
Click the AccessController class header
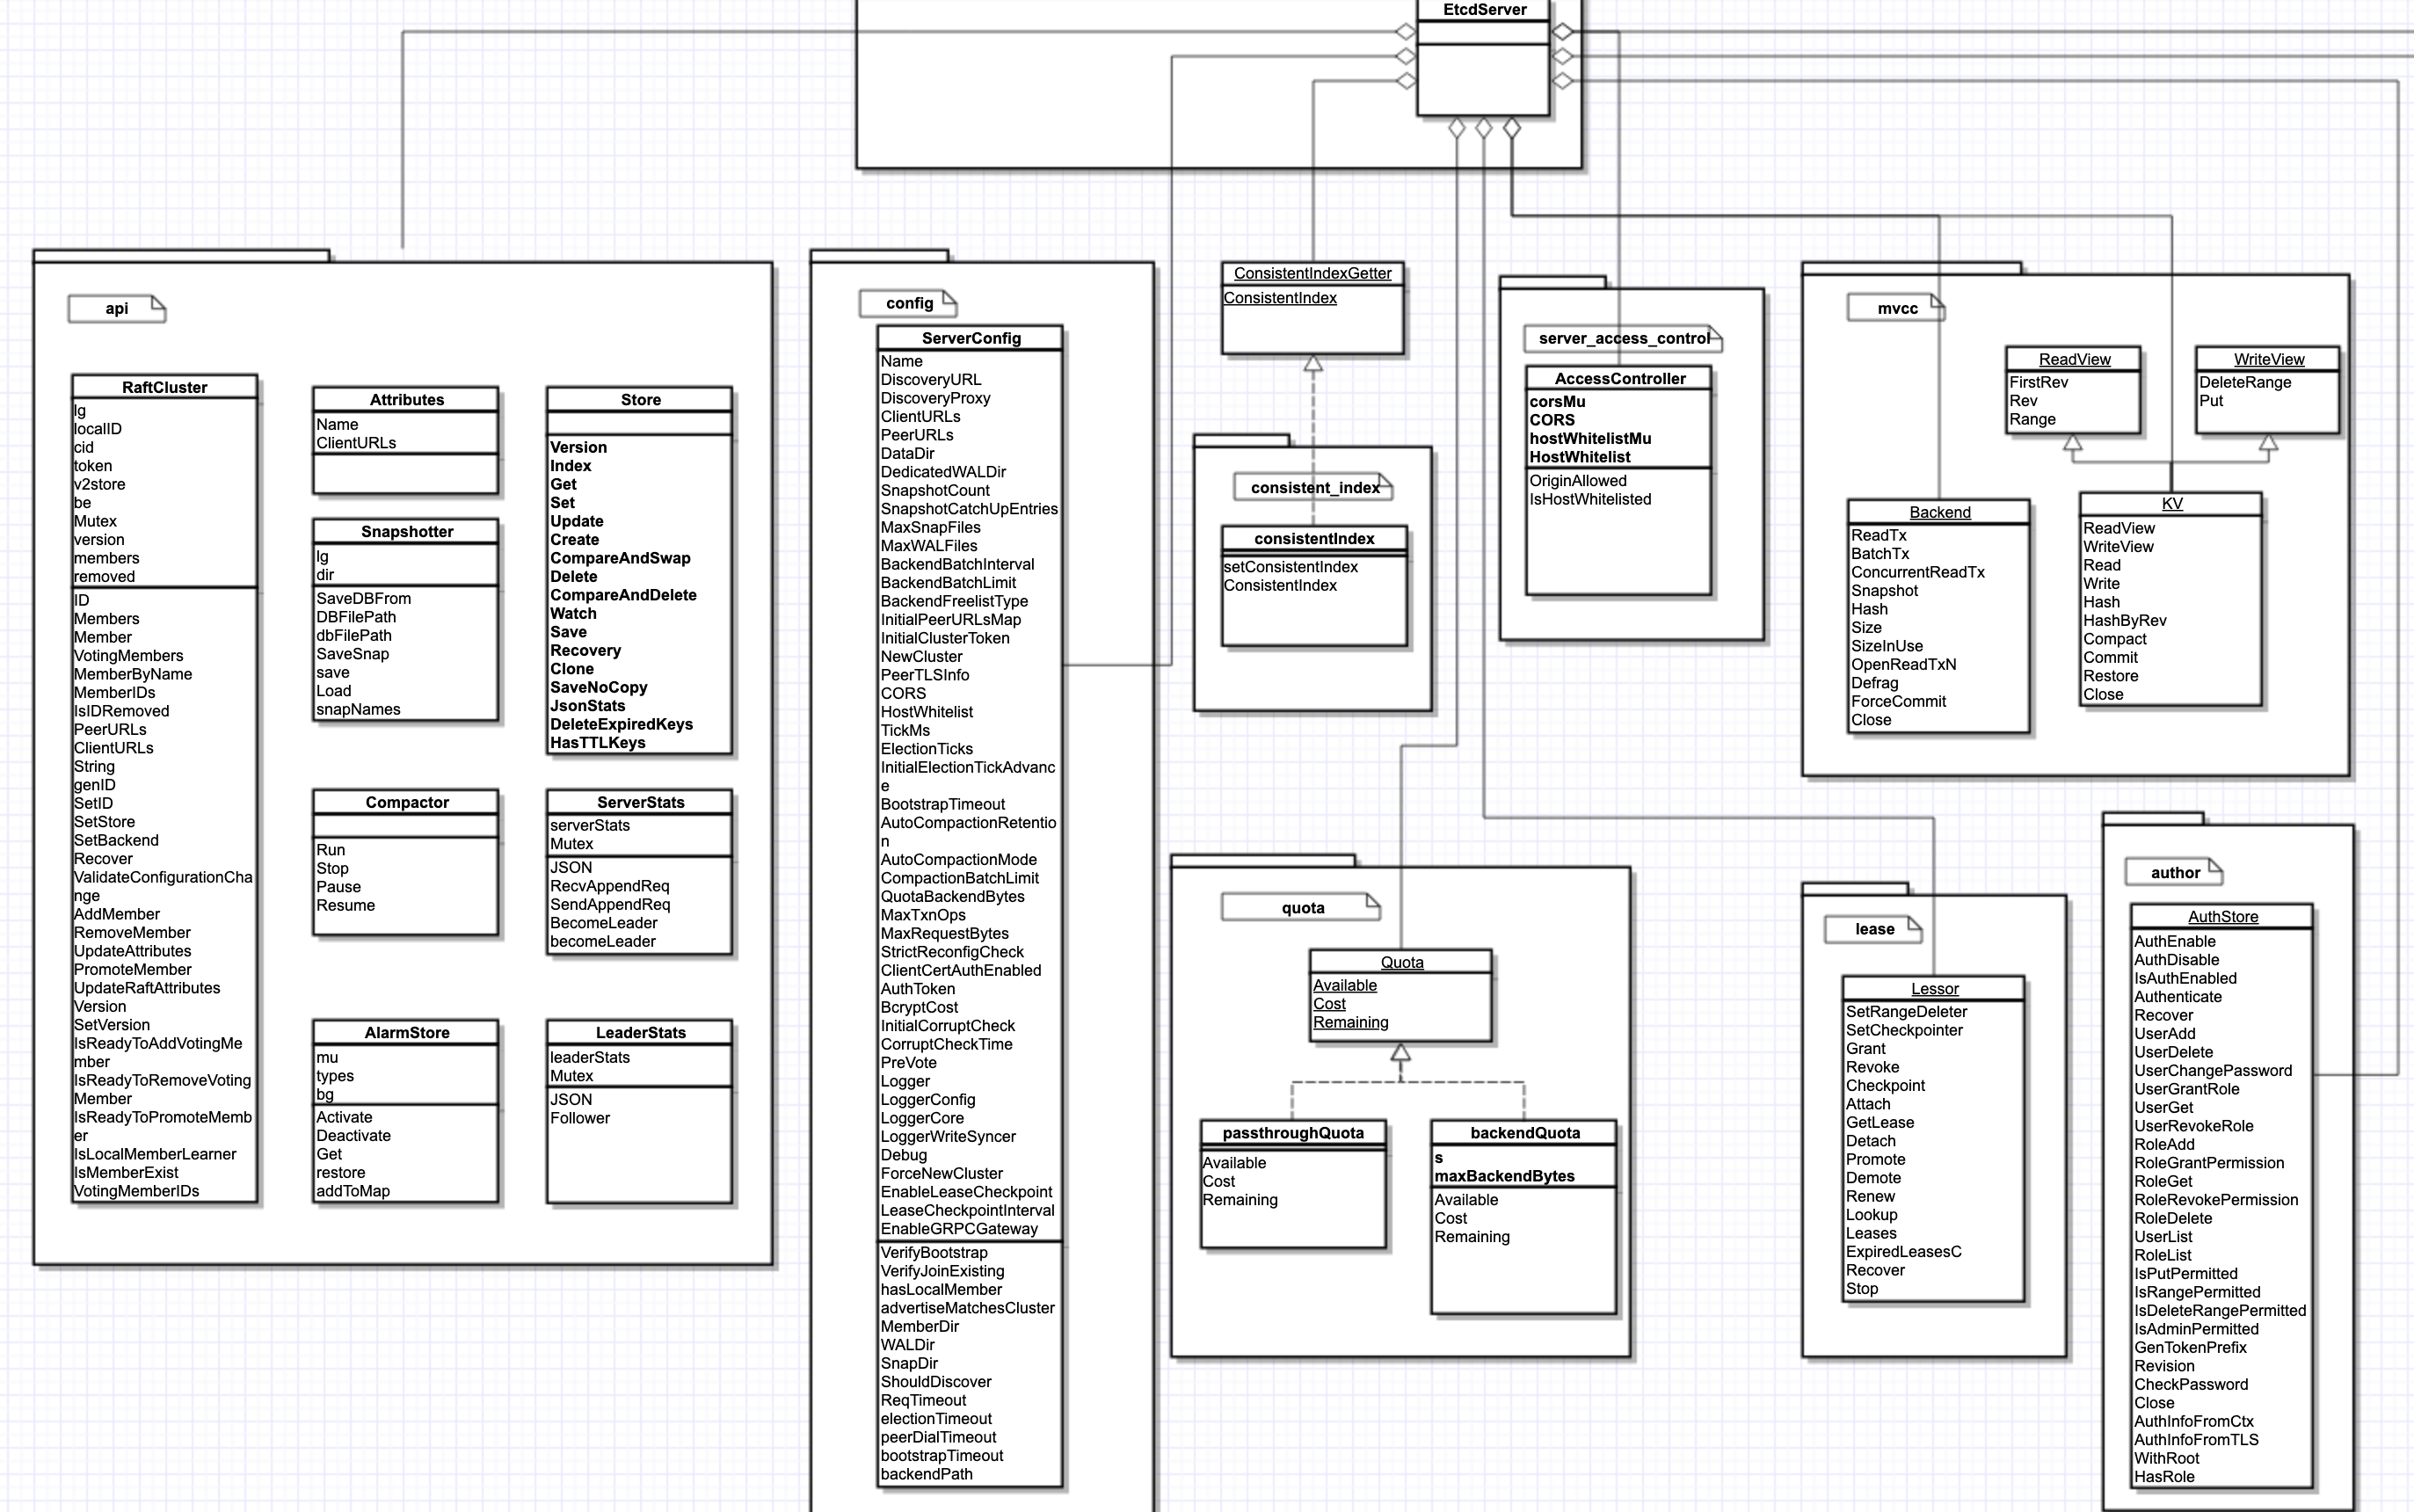click(x=1619, y=379)
